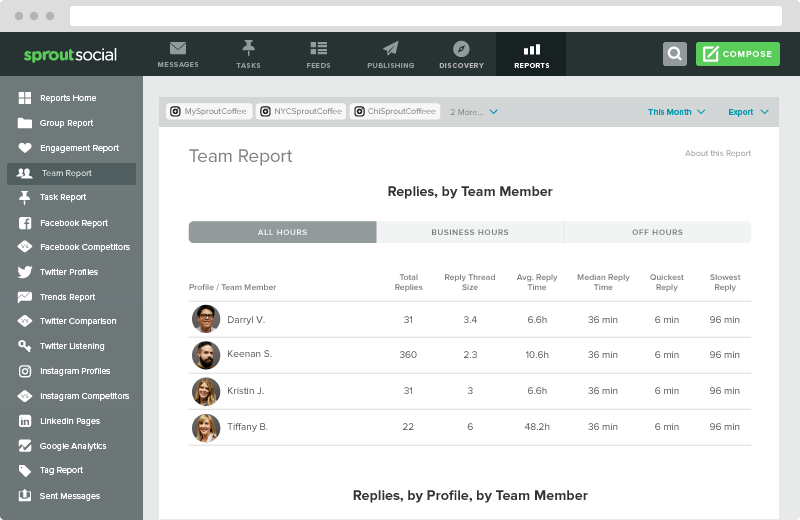Select Twitter Profiles in sidebar
The height and width of the screenshot is (520, 800).
[69, 272]
